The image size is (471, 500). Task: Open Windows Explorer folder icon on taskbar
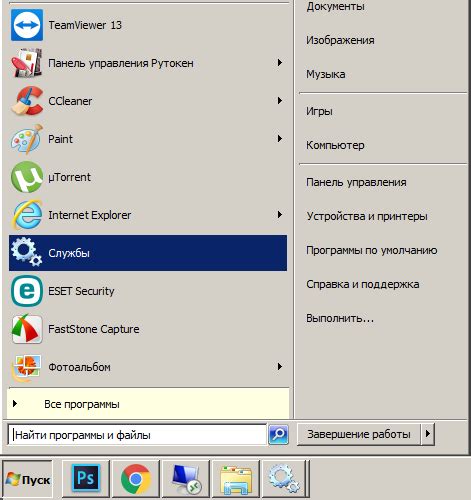point(236,479)
